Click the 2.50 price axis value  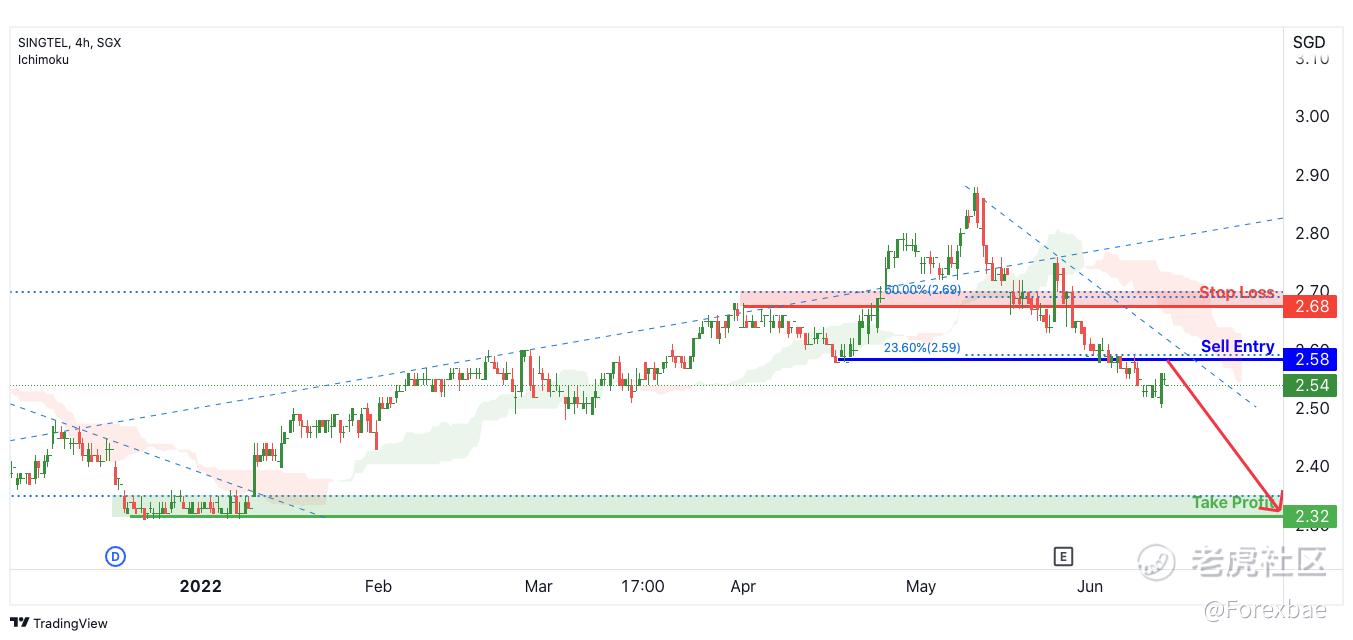coord(1312,408)
